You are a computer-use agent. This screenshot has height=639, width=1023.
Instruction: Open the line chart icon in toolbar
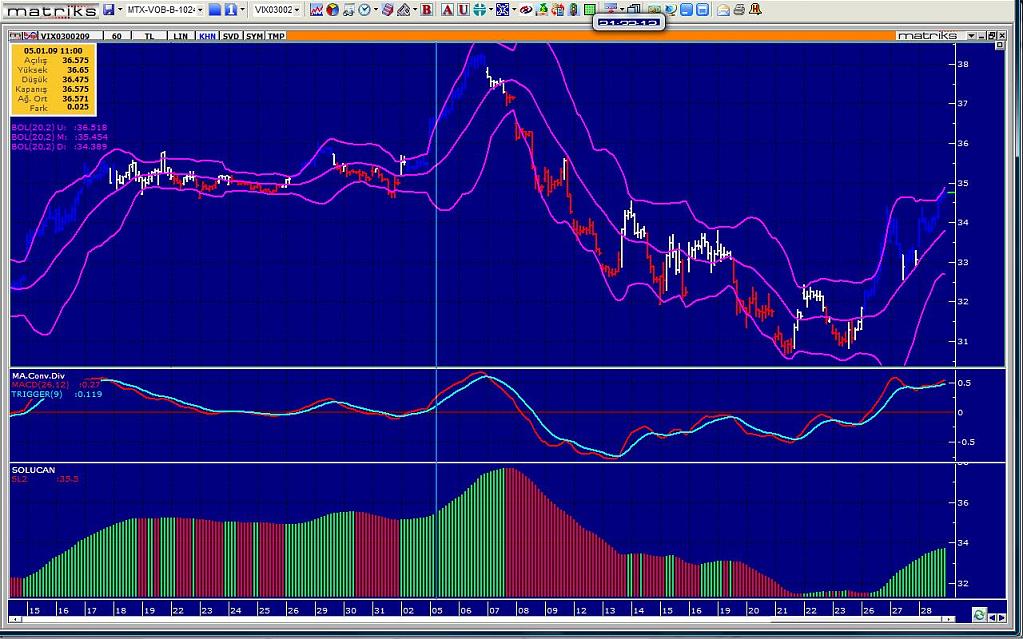[x=316, y=10]
